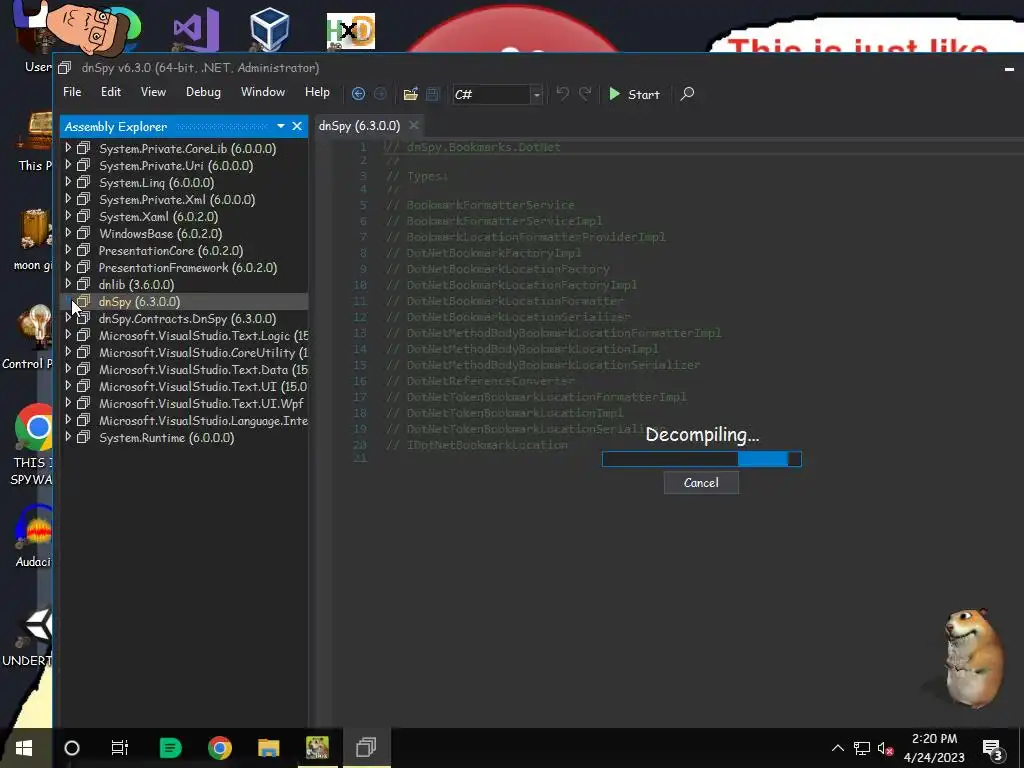Image resolution: width=1024 pixels, height=768 pixels.
Task: Click dnSpy title bar window icon
Action: (x=64, y=67)
